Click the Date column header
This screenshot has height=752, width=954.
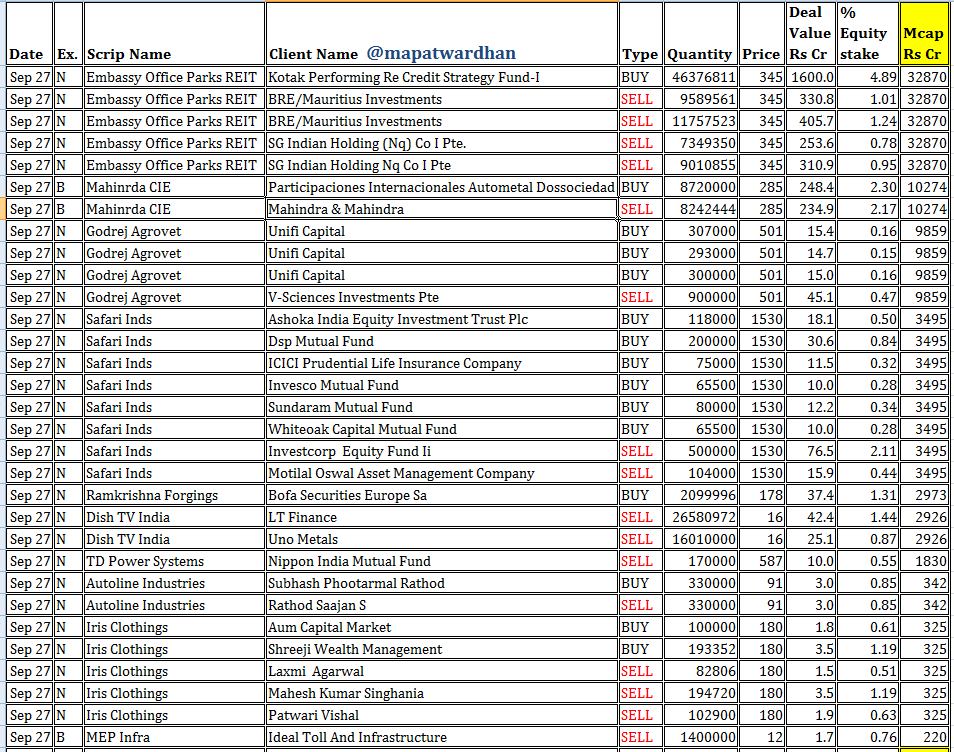[29, 33]
